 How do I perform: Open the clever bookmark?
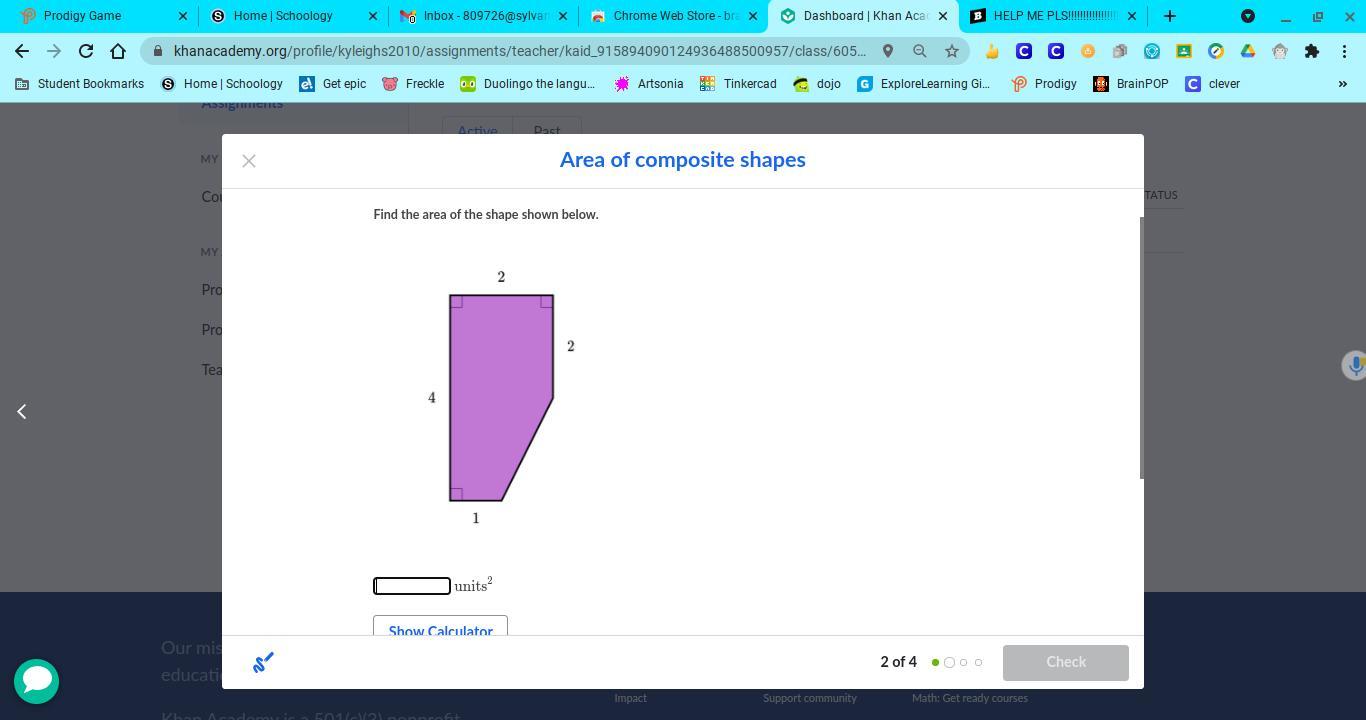pos(1213,84)
